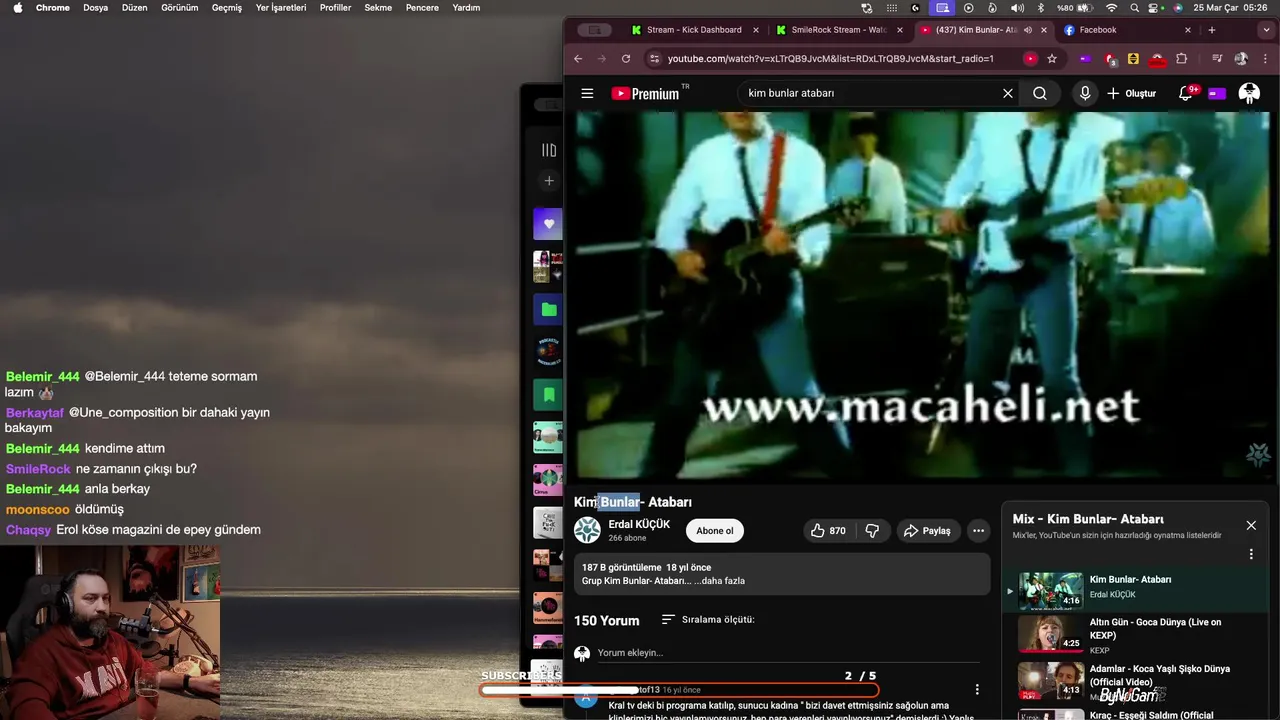Open the Apple menu
Image resolution: width=1280 pixels, height=720 pixels.
[17, 7]
